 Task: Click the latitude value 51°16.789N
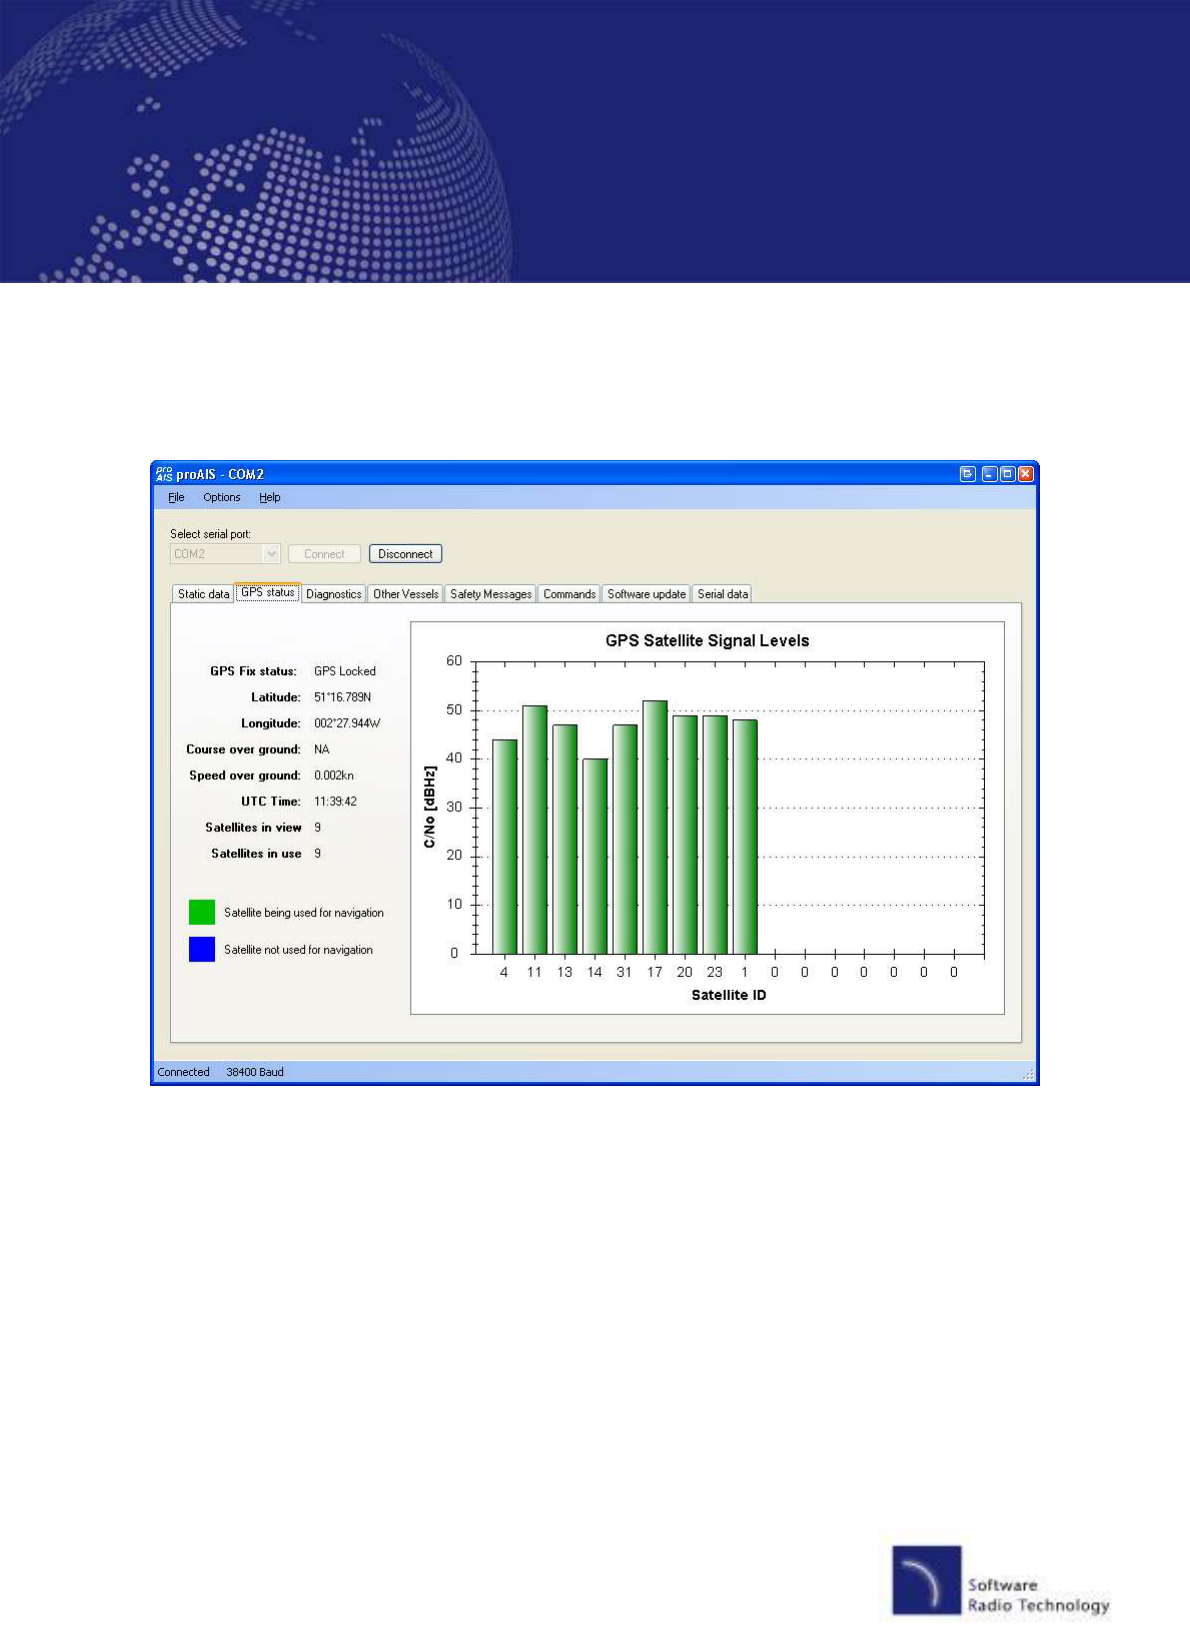click(343, 697)
